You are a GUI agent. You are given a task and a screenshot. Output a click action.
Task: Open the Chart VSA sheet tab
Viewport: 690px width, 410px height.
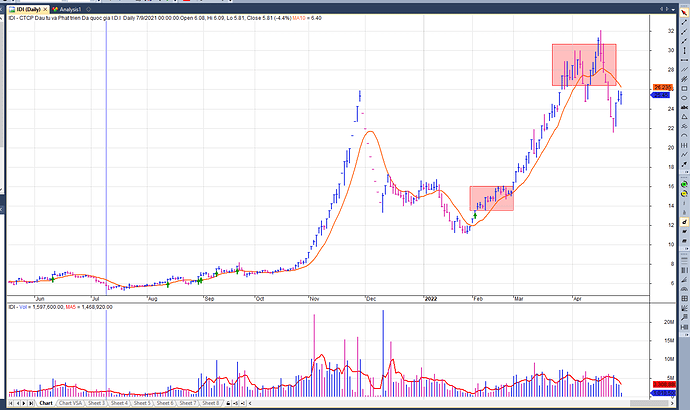(70, 403)
